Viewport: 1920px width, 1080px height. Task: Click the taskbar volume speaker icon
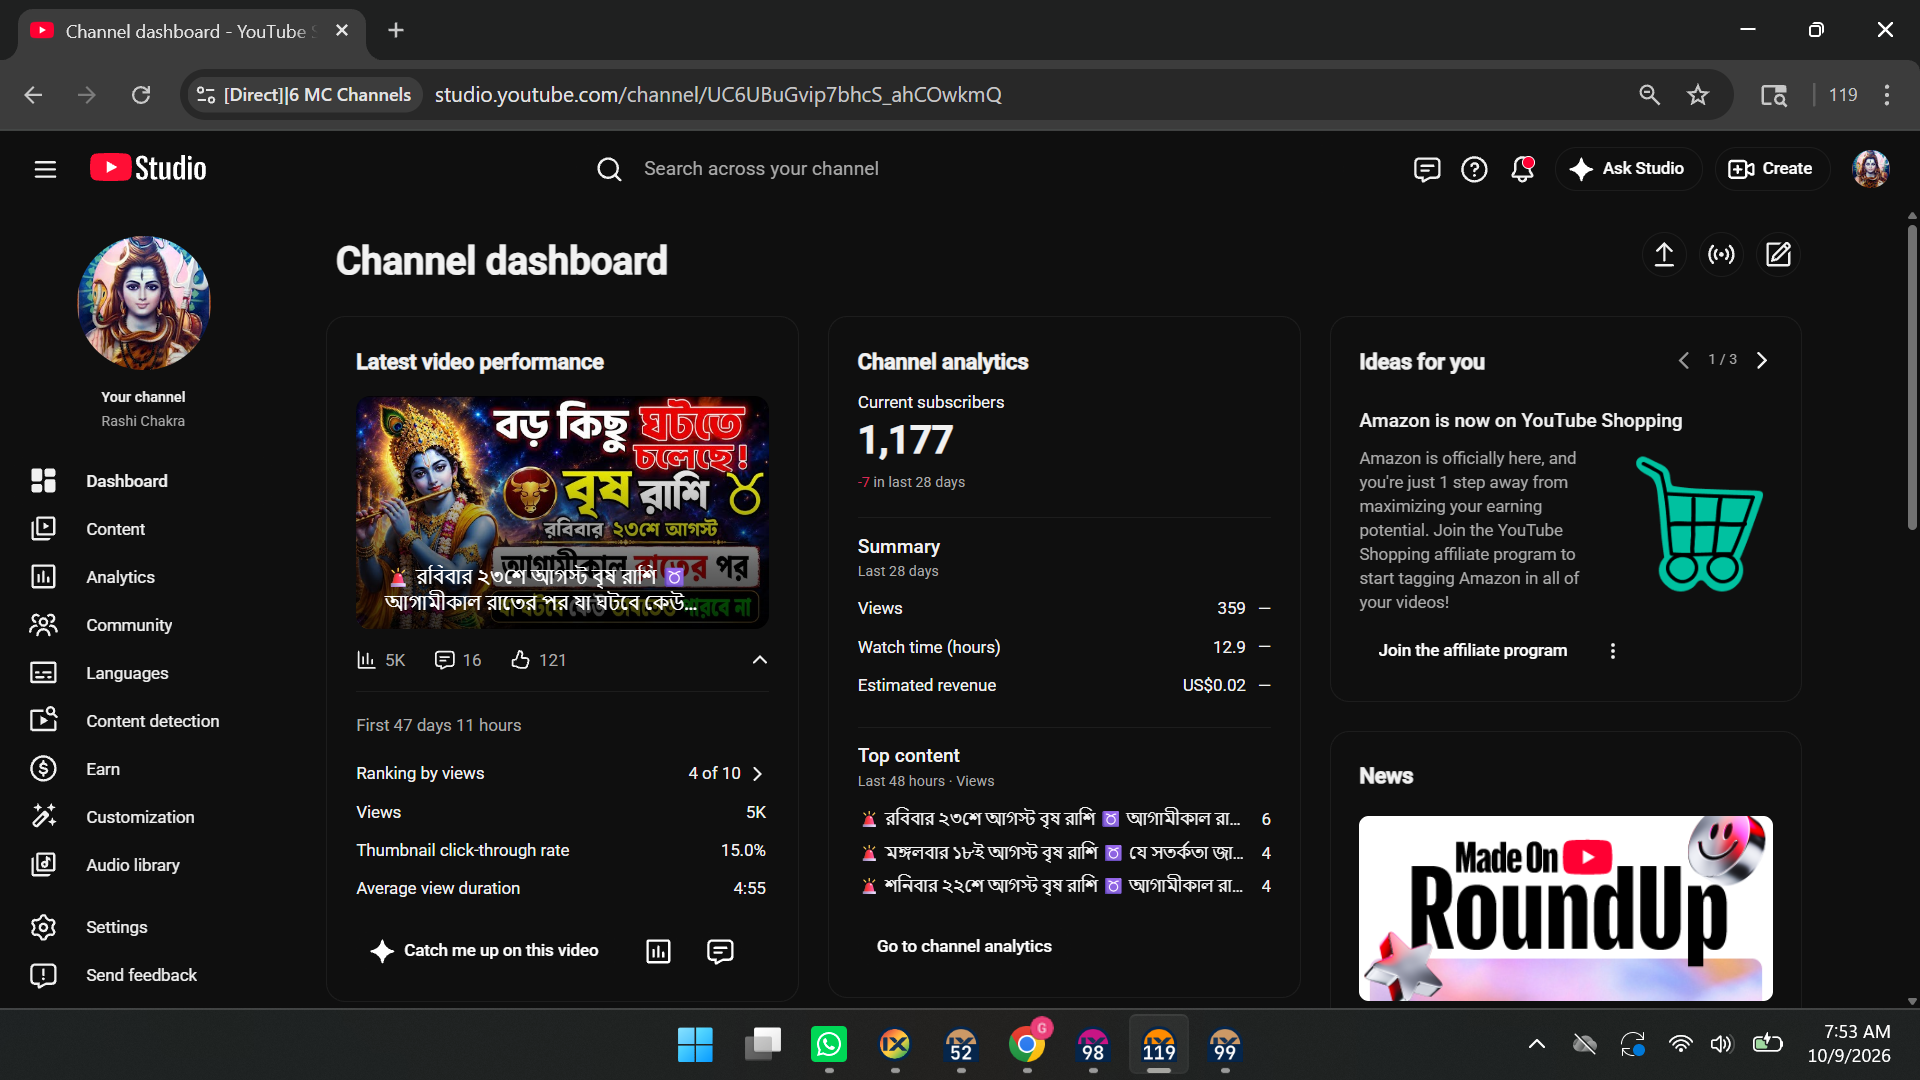(x=1721, y=1045)
